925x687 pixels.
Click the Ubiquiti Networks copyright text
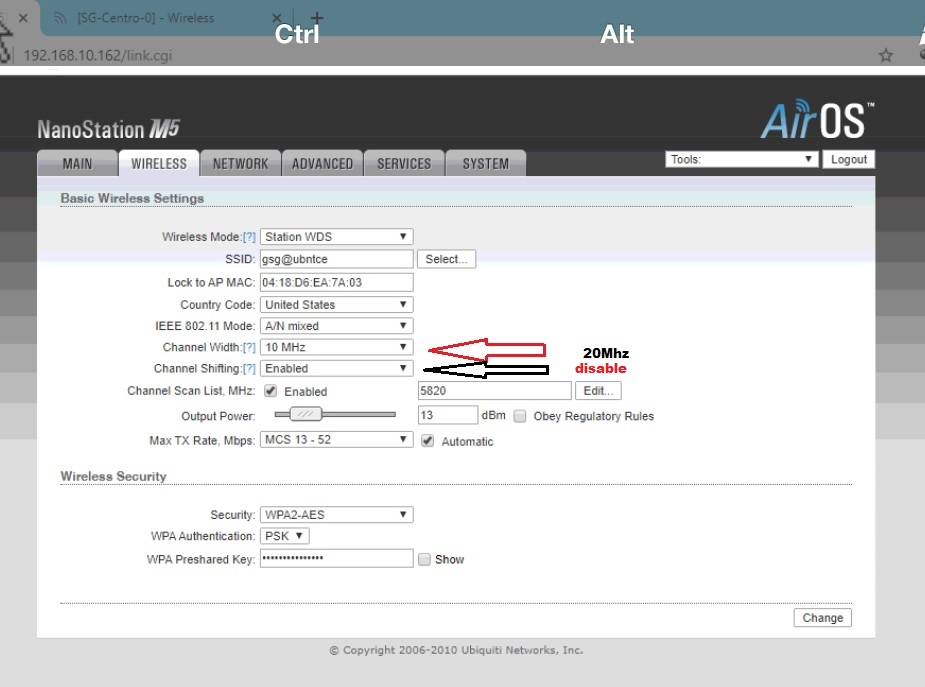click(x=456, y=650)
